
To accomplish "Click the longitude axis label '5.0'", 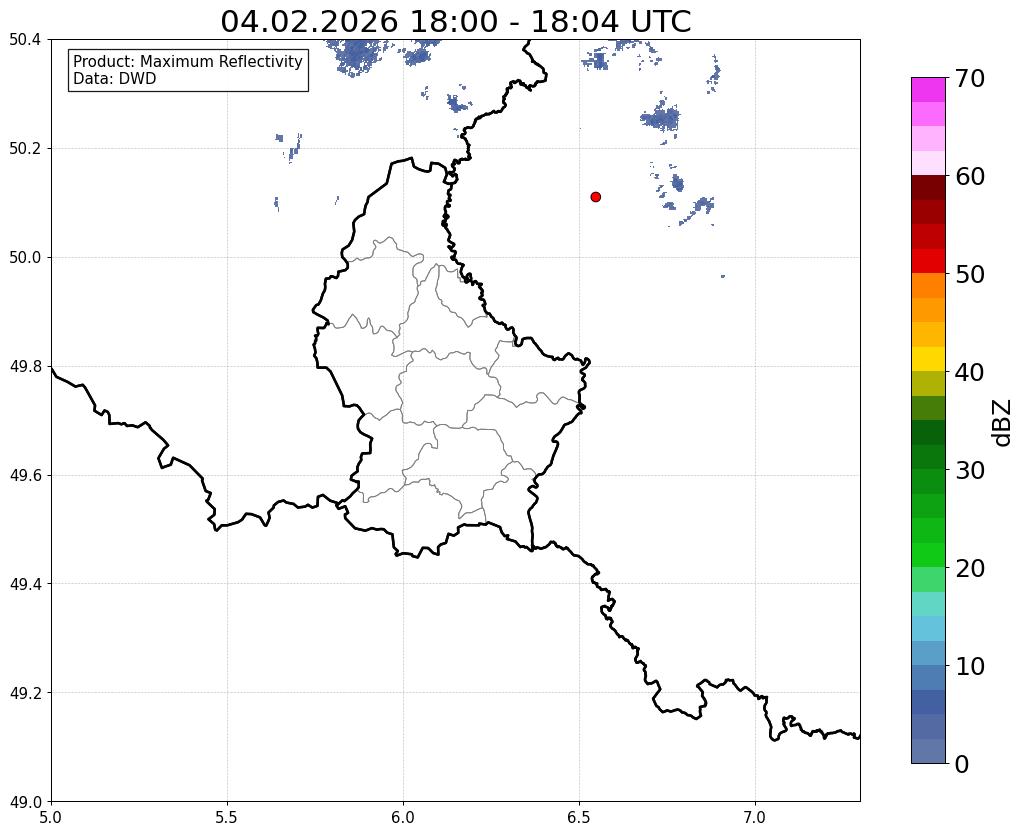I will 51,818.
